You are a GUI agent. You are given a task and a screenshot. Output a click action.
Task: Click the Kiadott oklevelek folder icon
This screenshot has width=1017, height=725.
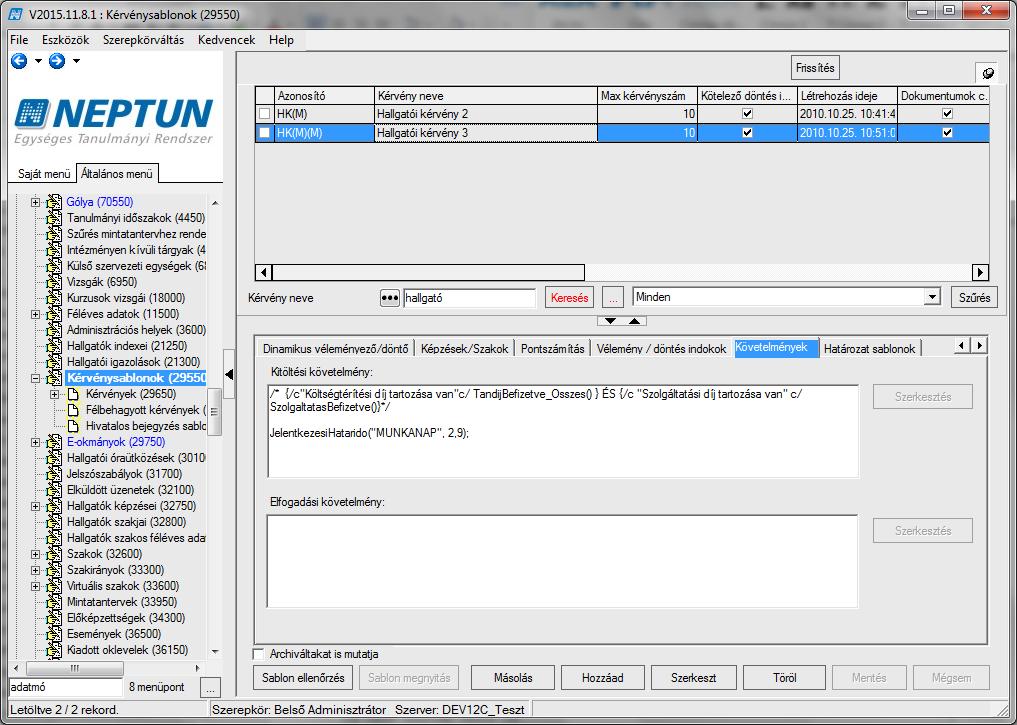54,650
